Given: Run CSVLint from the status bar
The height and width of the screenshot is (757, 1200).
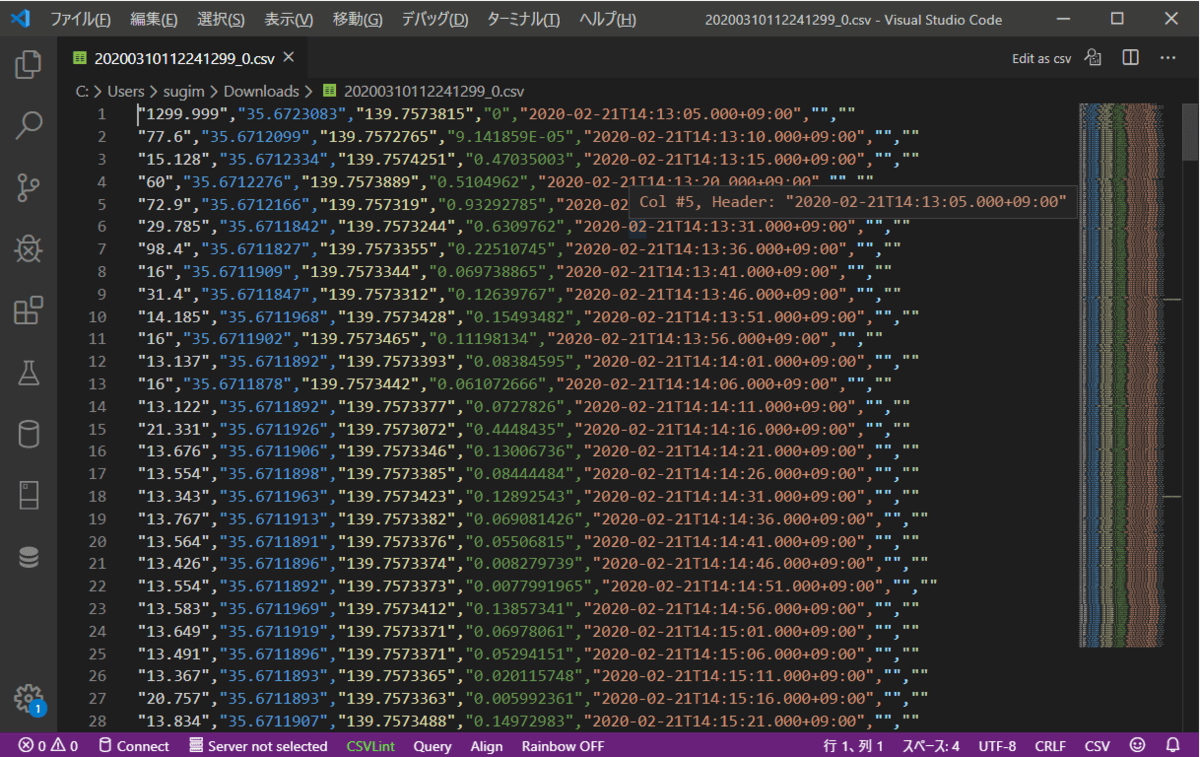Looking at the screenshot, I should (x=370, y=746).
